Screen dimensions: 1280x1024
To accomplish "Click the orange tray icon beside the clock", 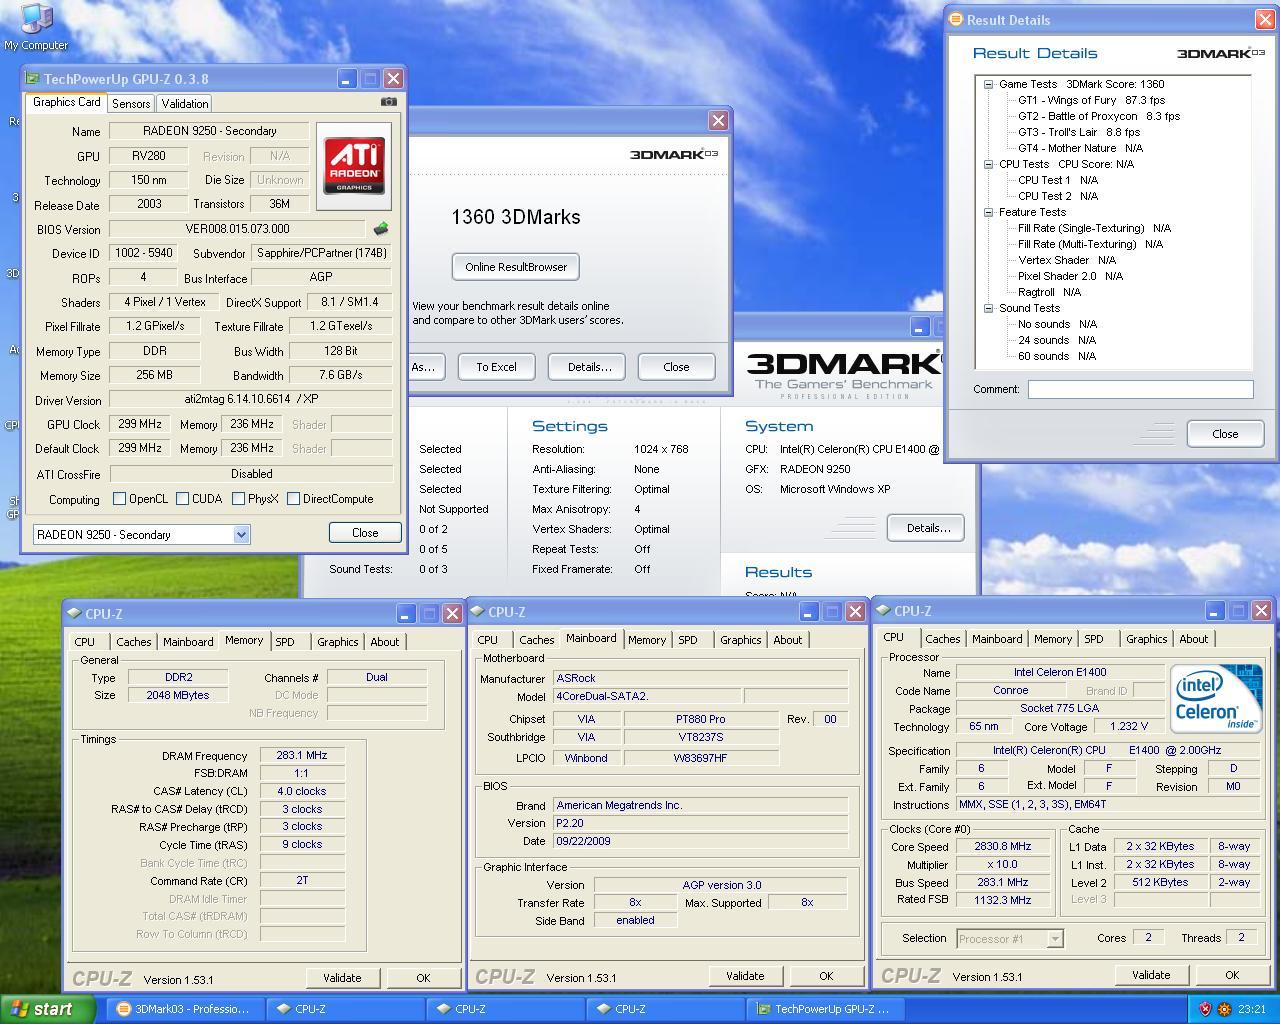I will (x=1224, y=1009).
